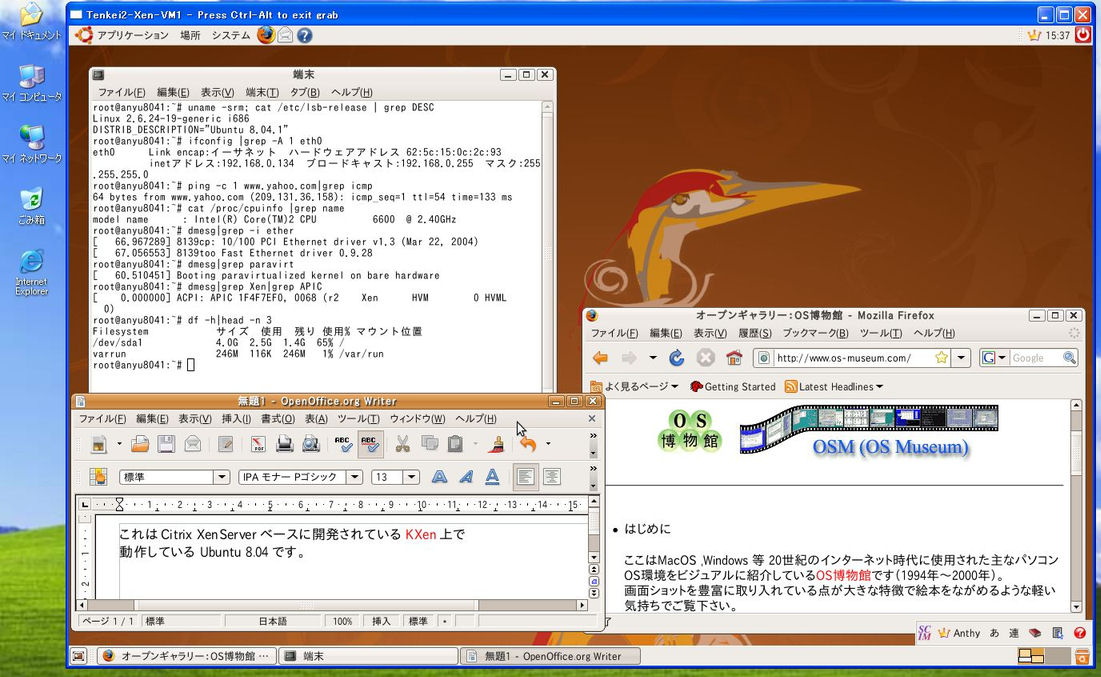
Task: Expand the font name IPA モナー Pゴシック dropdown
Action: 355,478
